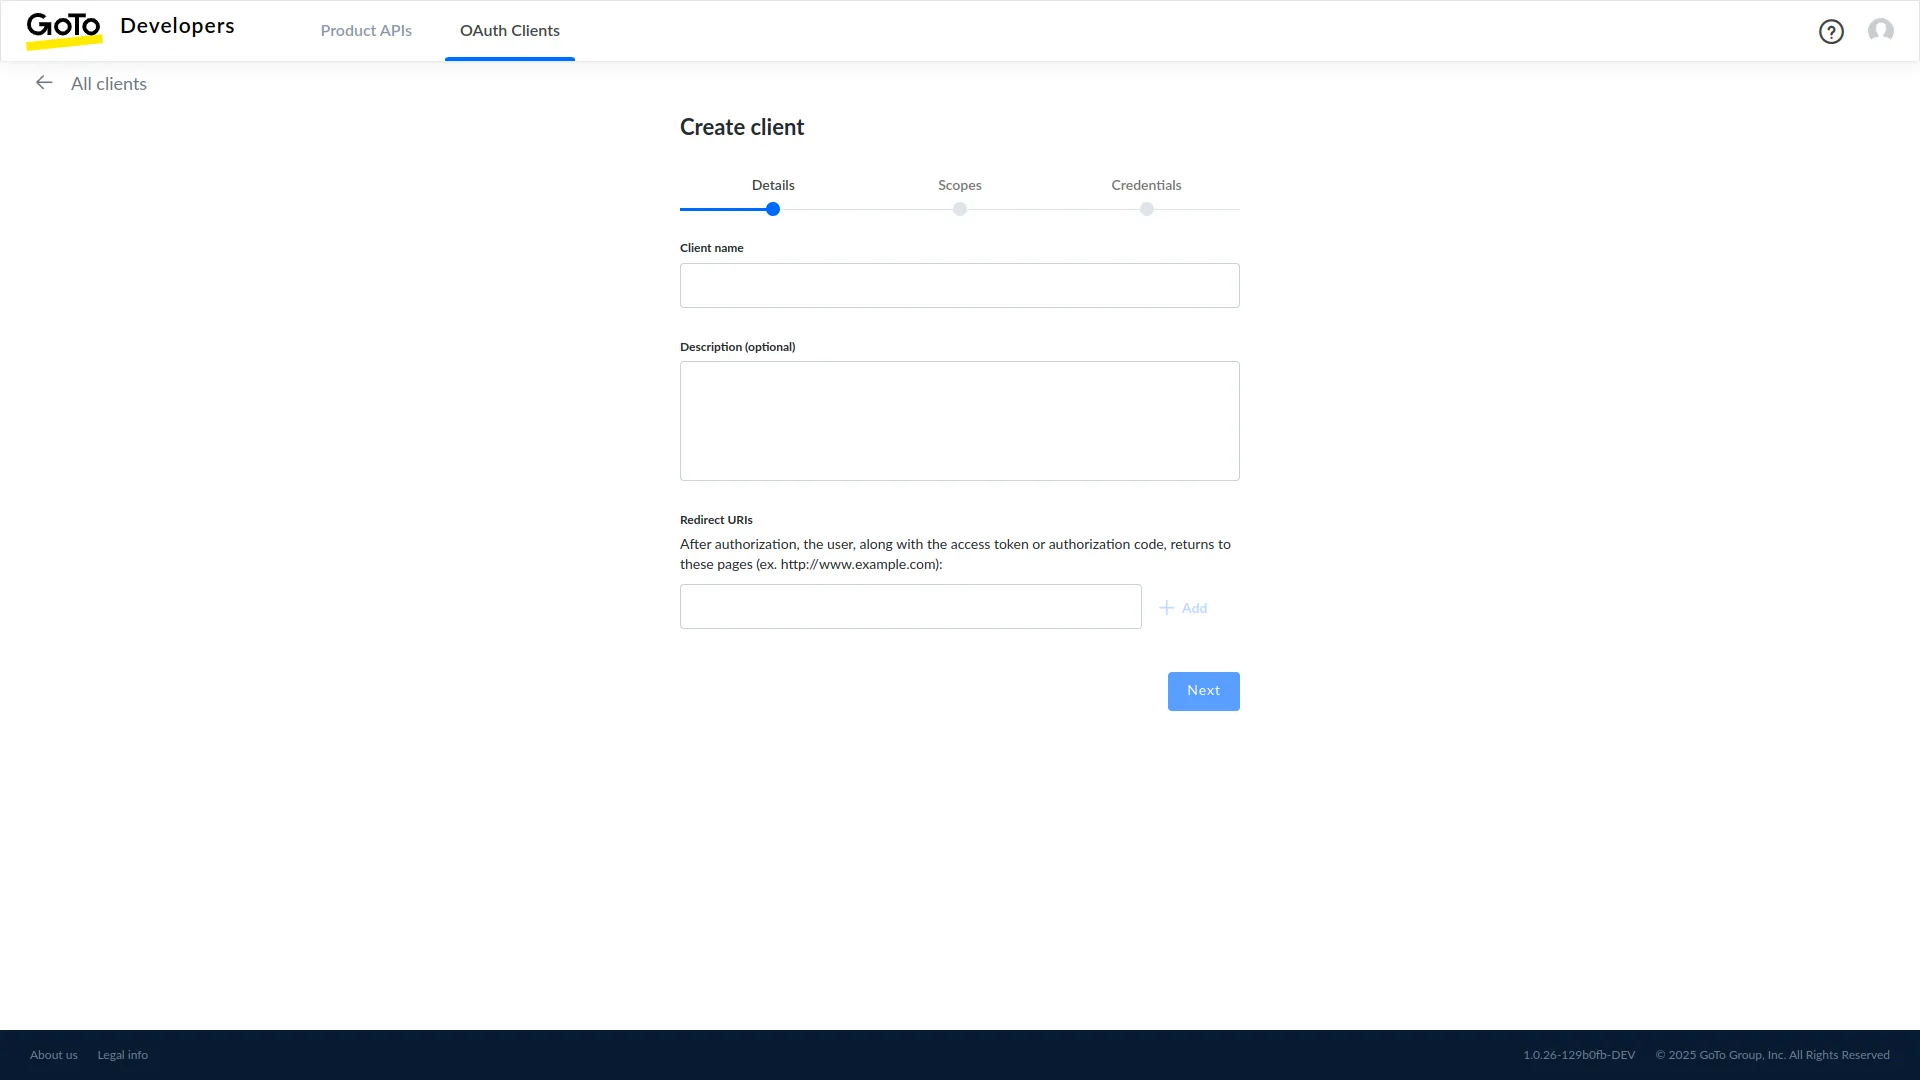Screen dimensions: 1920x1080
Task: Click the Credentials step indicator dot
Action: point(1147,209)
